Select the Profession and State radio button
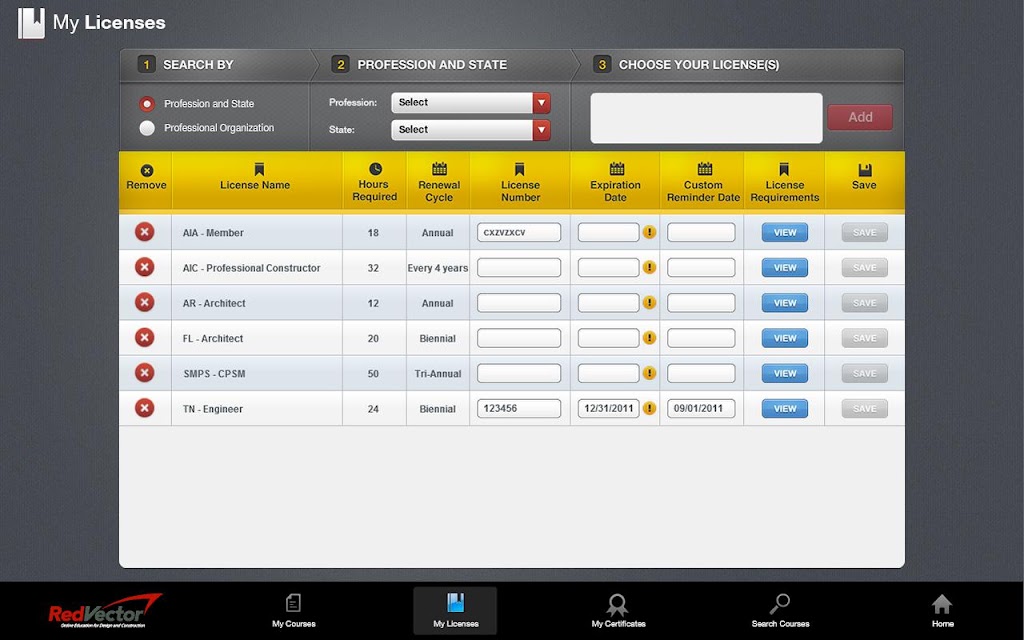Image resolution: width=1024 pixels, height=640 pixels. click(147, 104)
